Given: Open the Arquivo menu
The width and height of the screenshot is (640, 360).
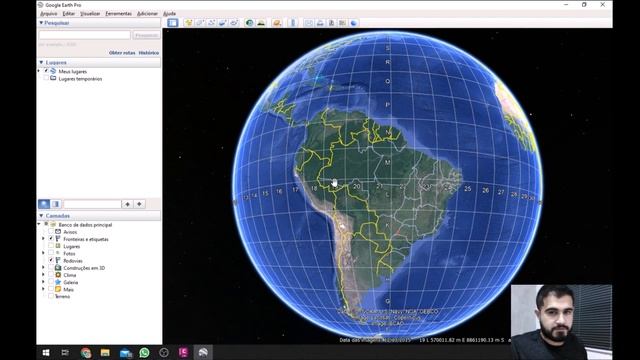Looking at the screenshot, I should click(x=49, y=13).
